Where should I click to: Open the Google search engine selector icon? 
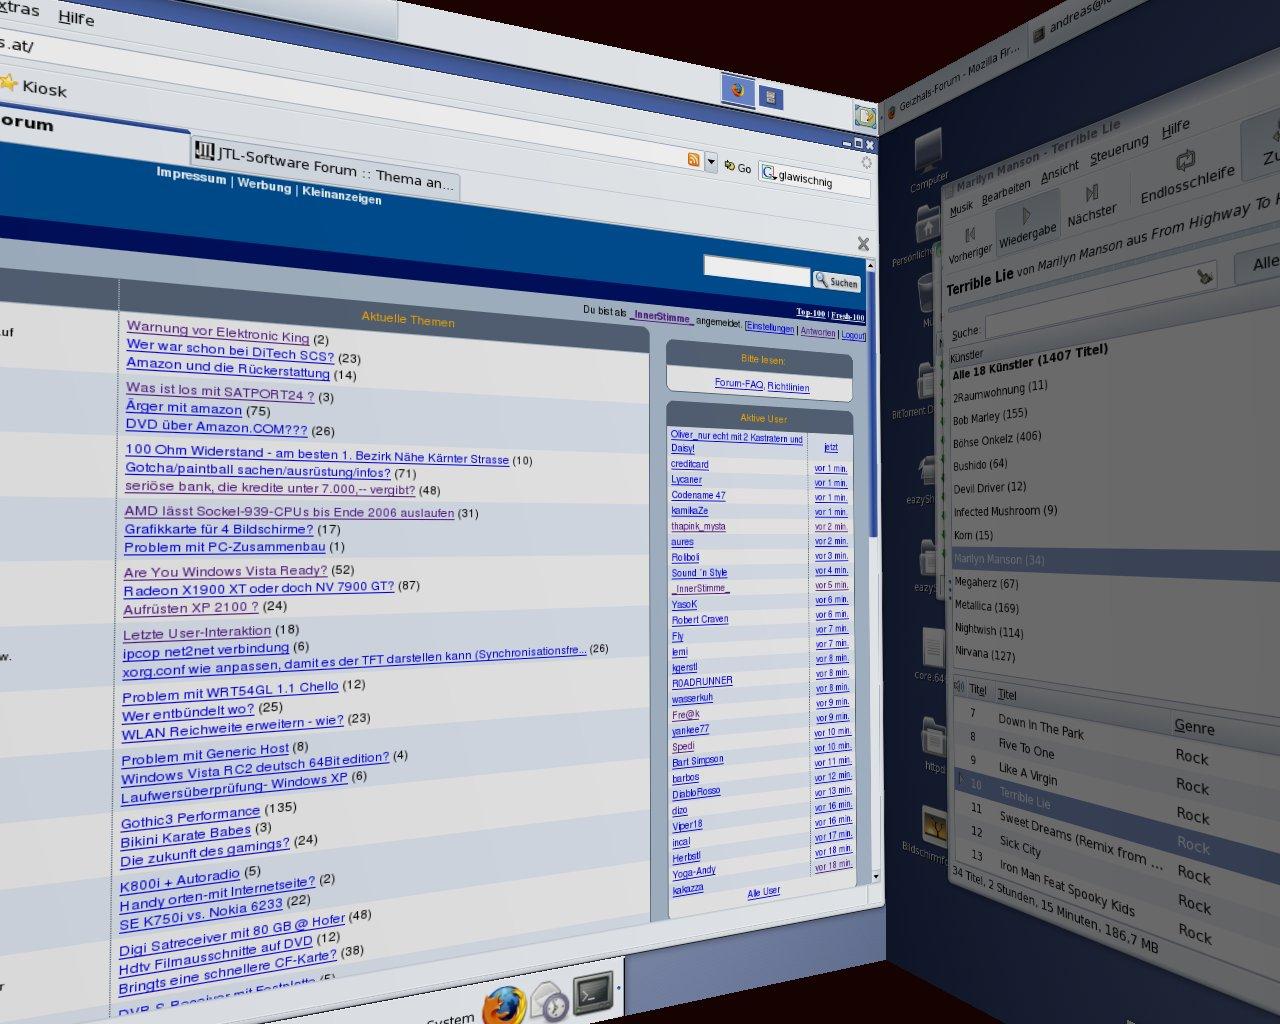tap(768, 173)
